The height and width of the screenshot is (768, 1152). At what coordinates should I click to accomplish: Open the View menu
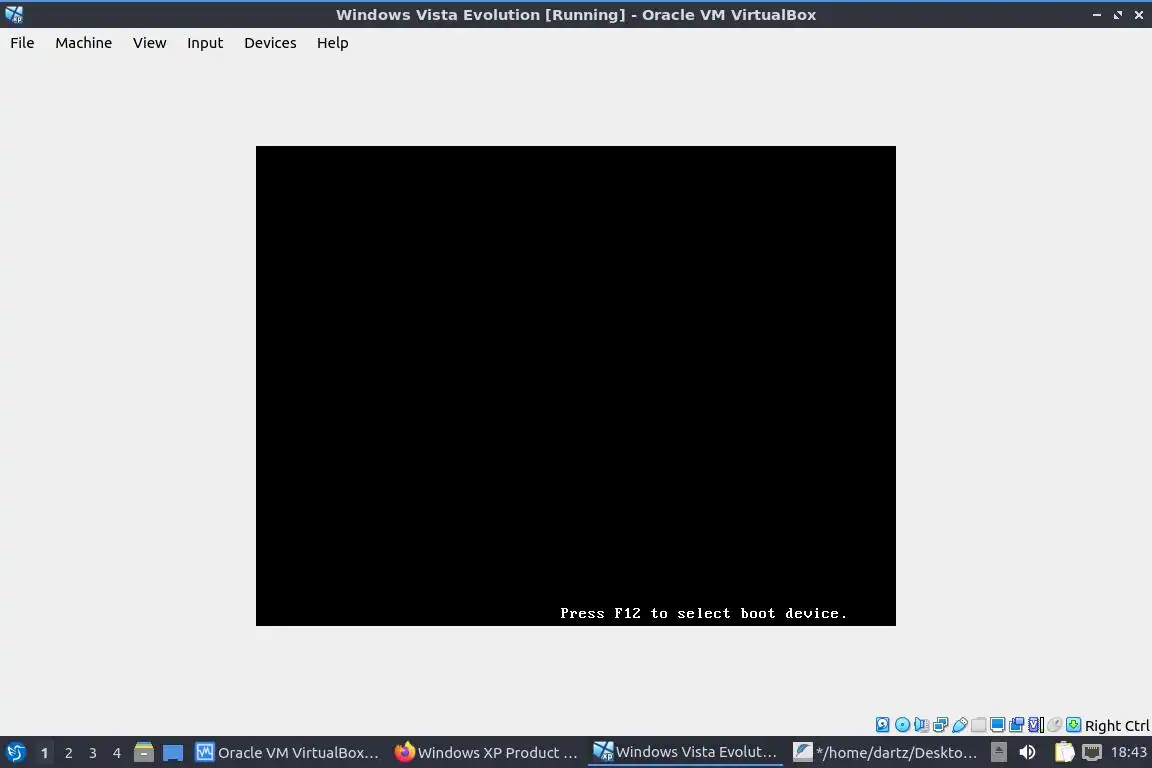(x=149, y=43)
